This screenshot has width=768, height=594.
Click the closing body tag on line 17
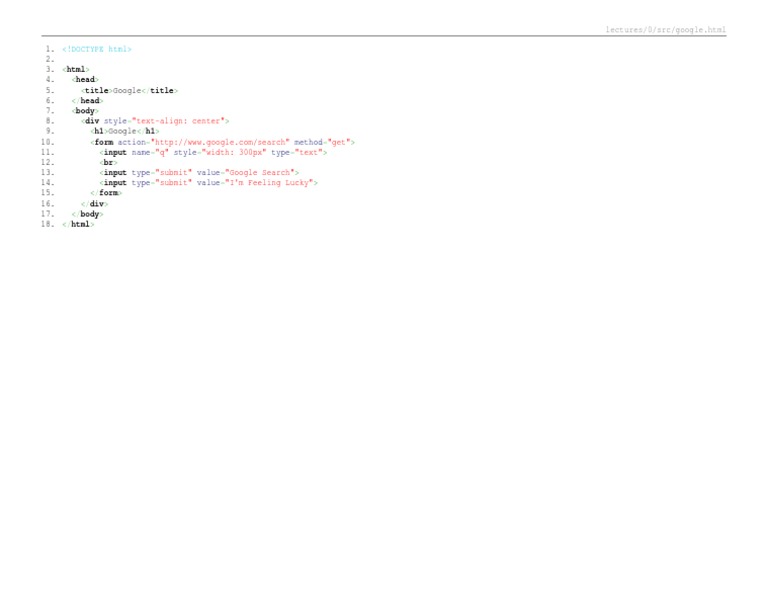coord(88,214)
